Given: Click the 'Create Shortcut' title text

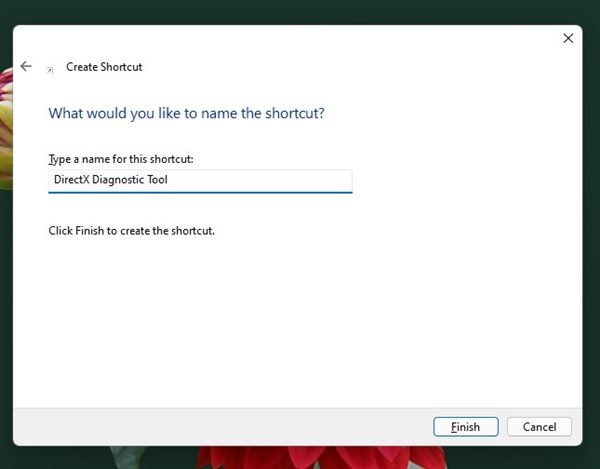Looking at the screenshot, I should click(x=104, y=67).
